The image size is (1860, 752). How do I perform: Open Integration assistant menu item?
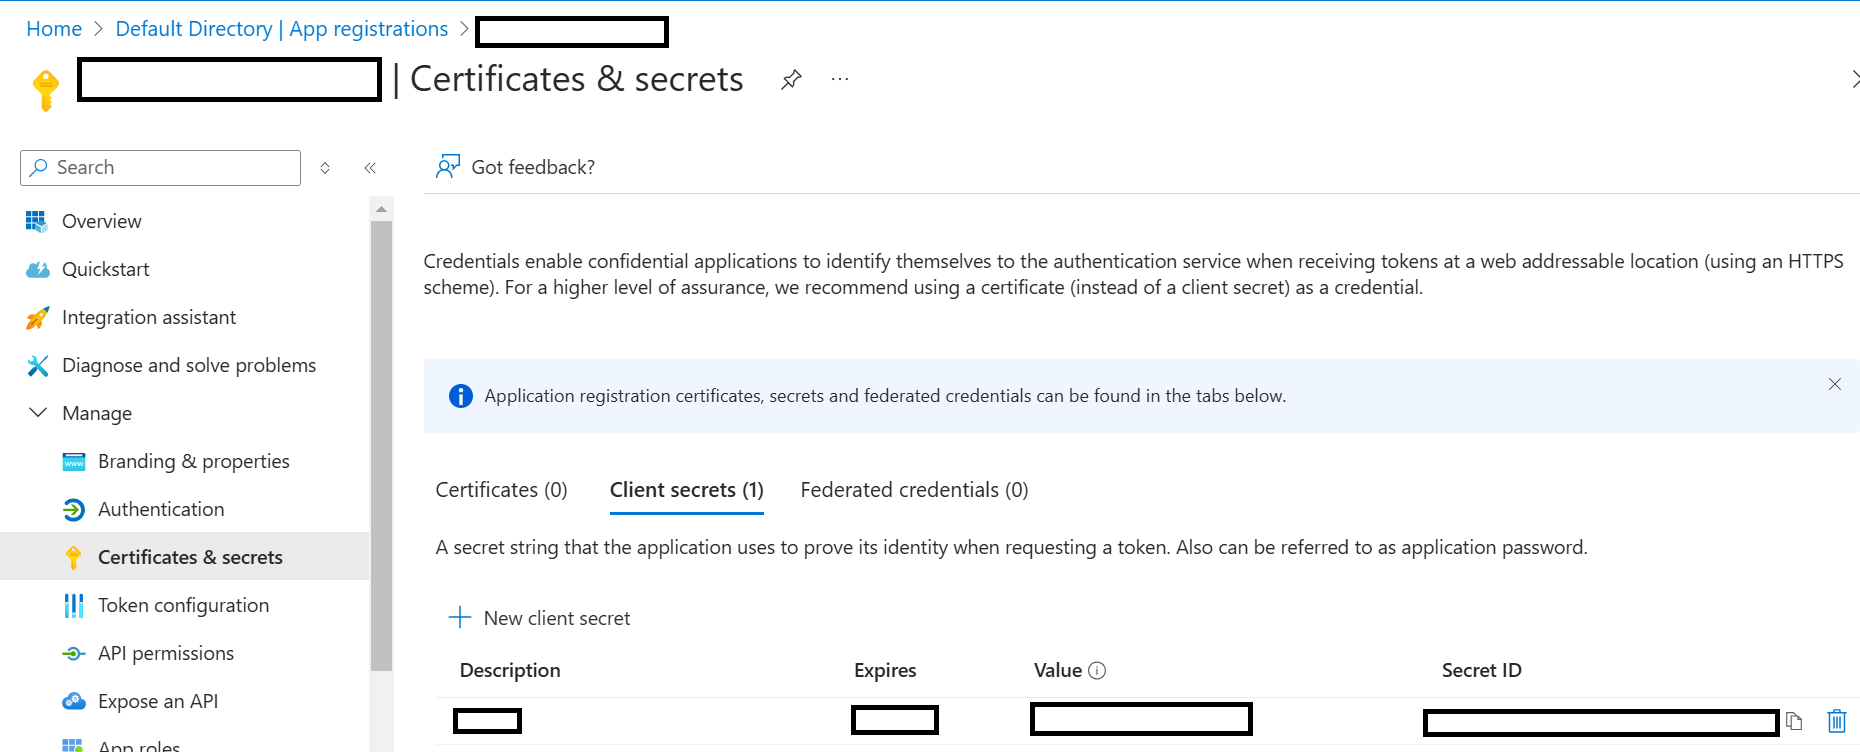click(x=149, y=317)
